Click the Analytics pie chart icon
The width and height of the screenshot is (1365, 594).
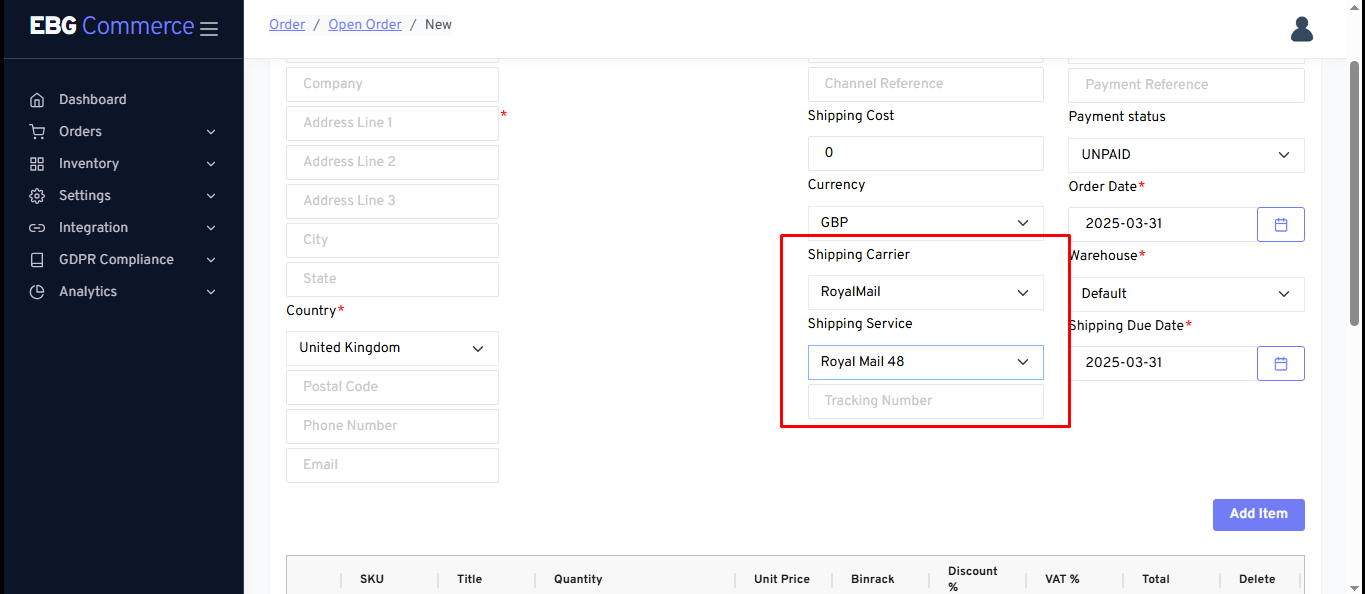pyautogui.click(x=37, y=292)
